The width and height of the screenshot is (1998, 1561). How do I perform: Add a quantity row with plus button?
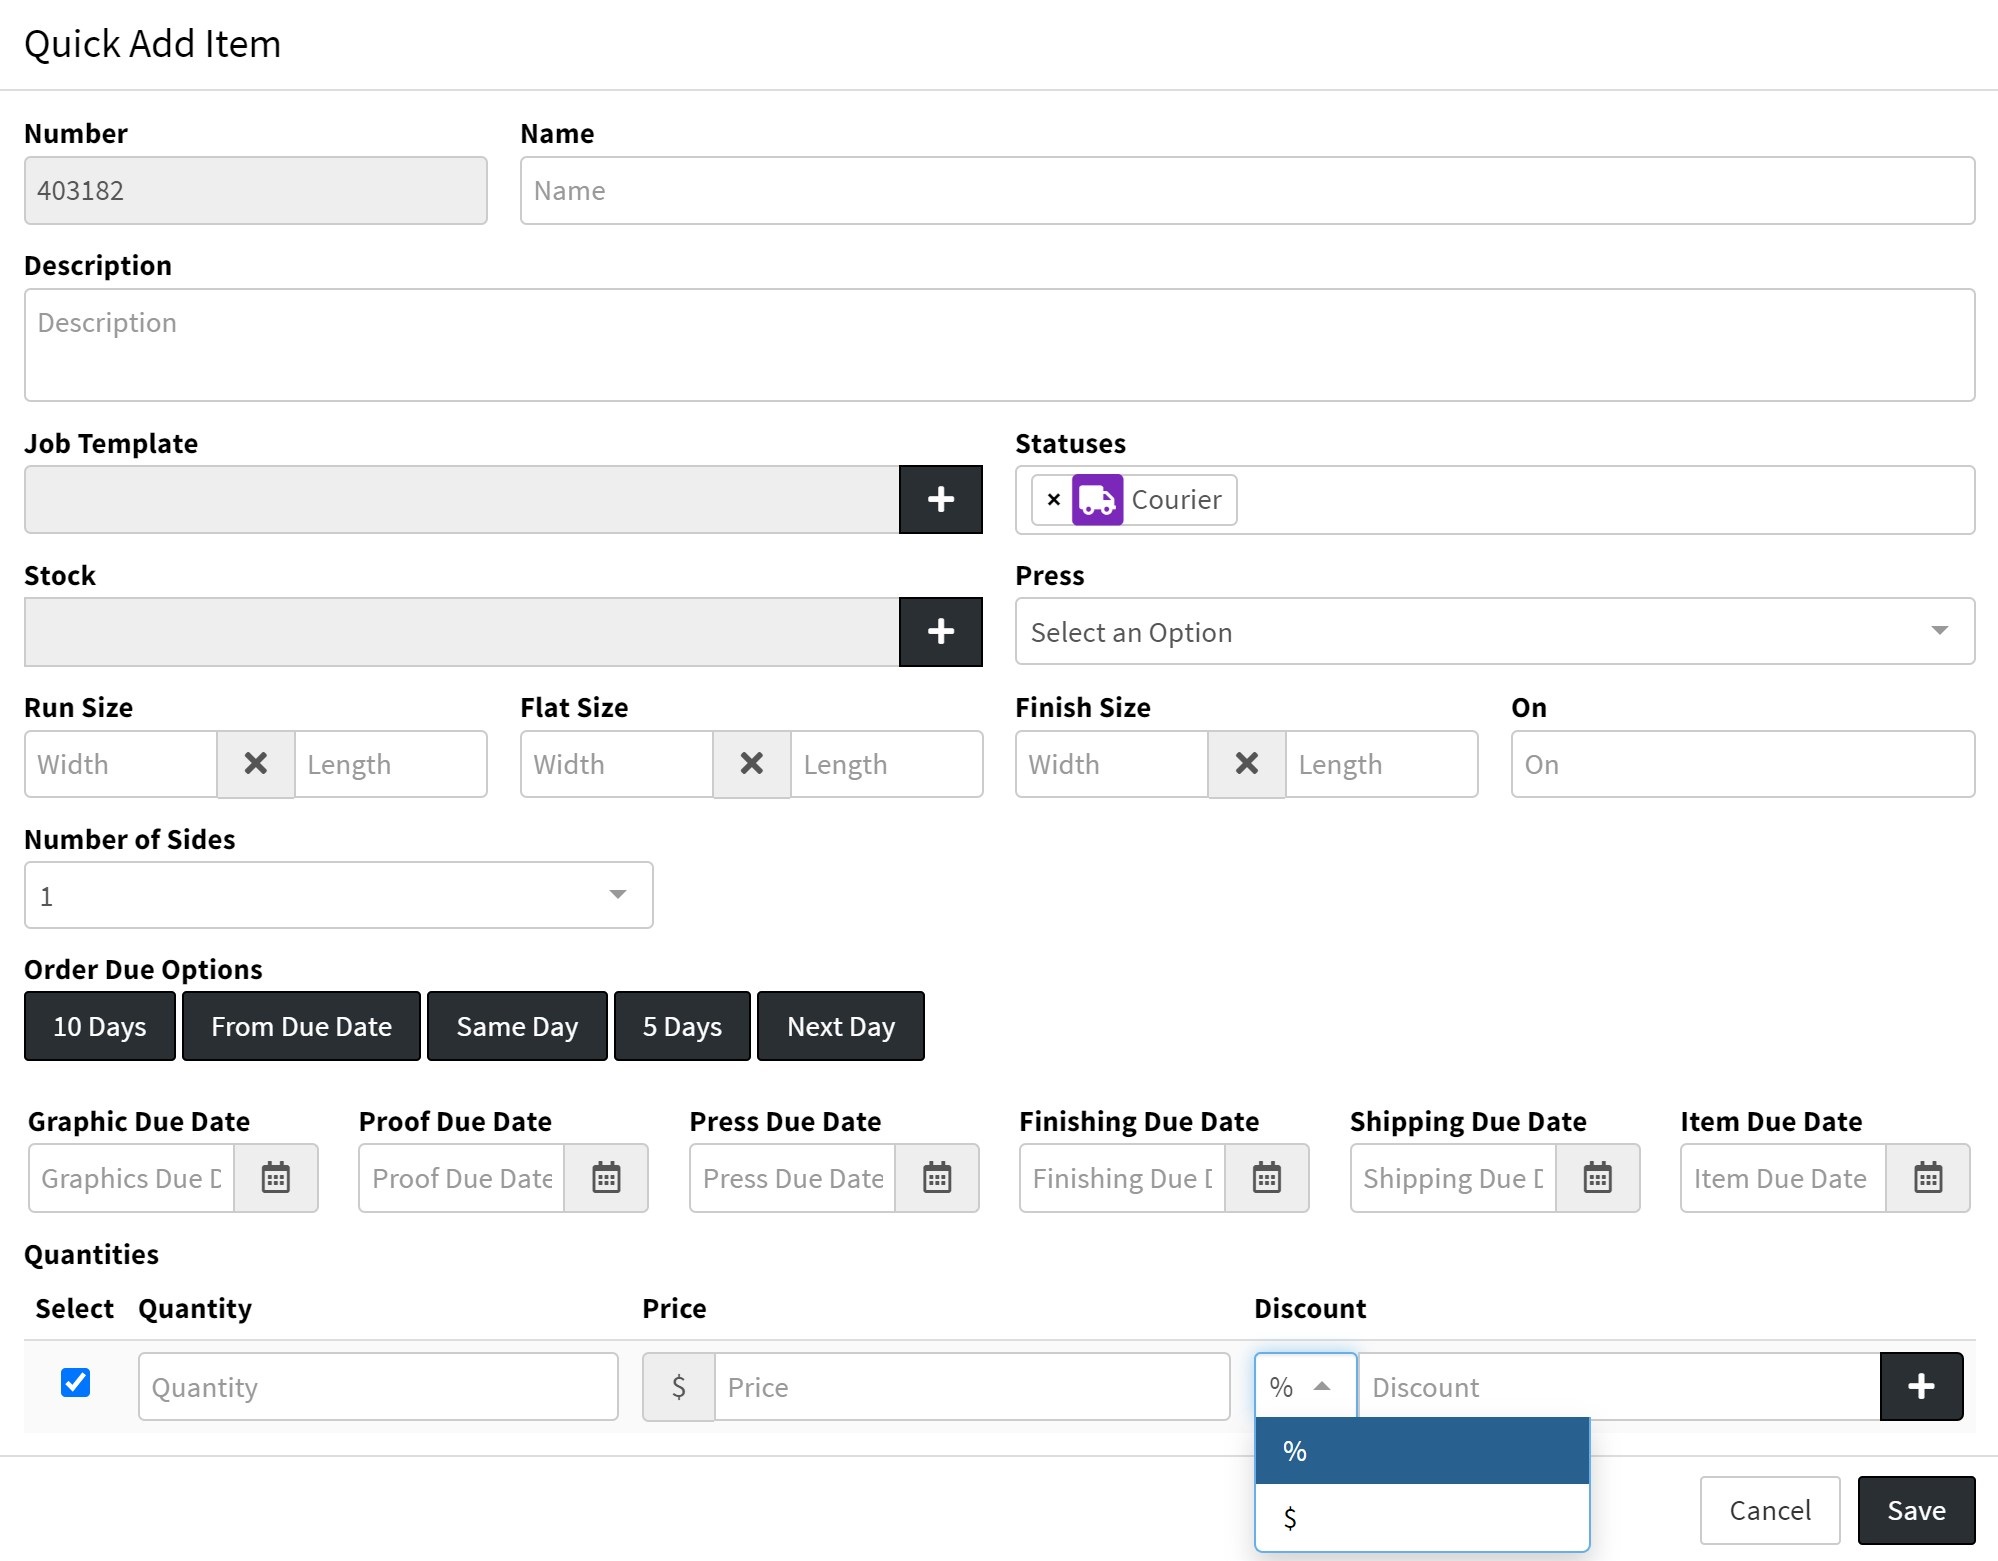[x=1920, y=1386]
